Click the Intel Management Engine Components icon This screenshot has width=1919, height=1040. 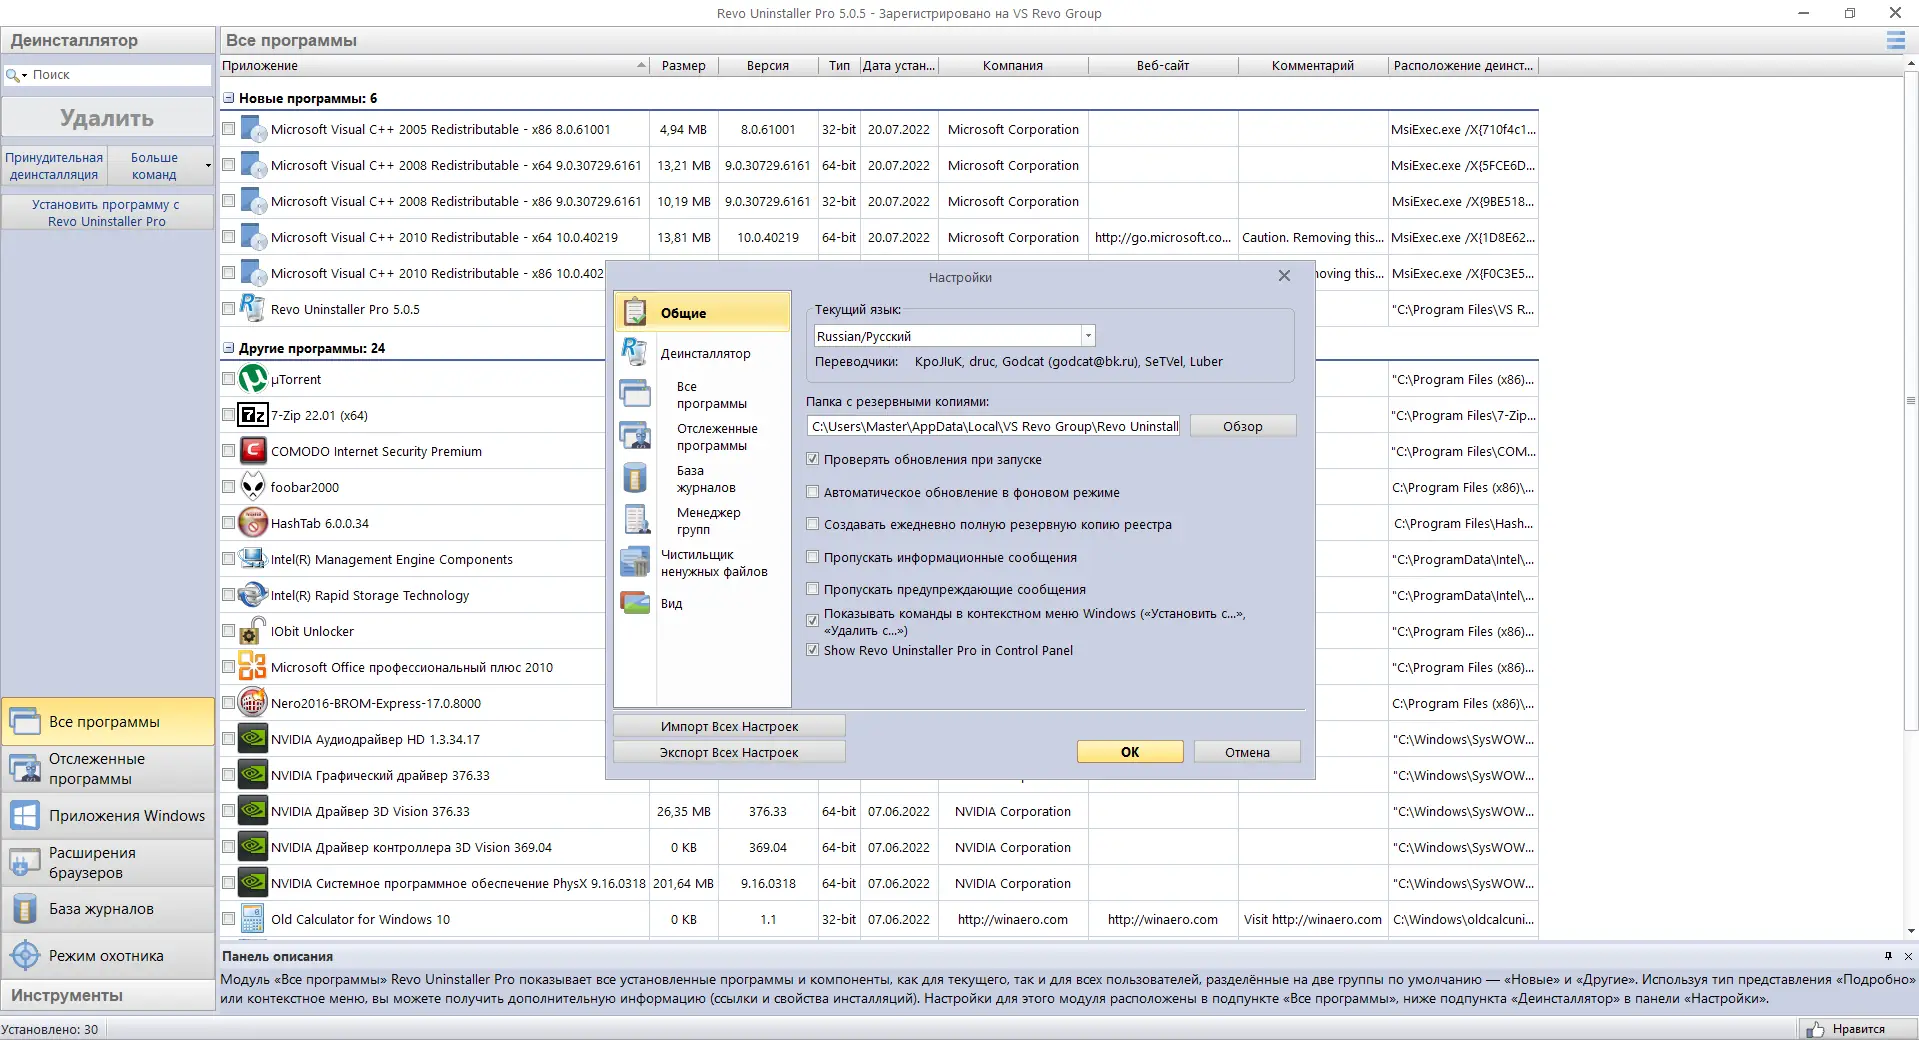[253, 559]
